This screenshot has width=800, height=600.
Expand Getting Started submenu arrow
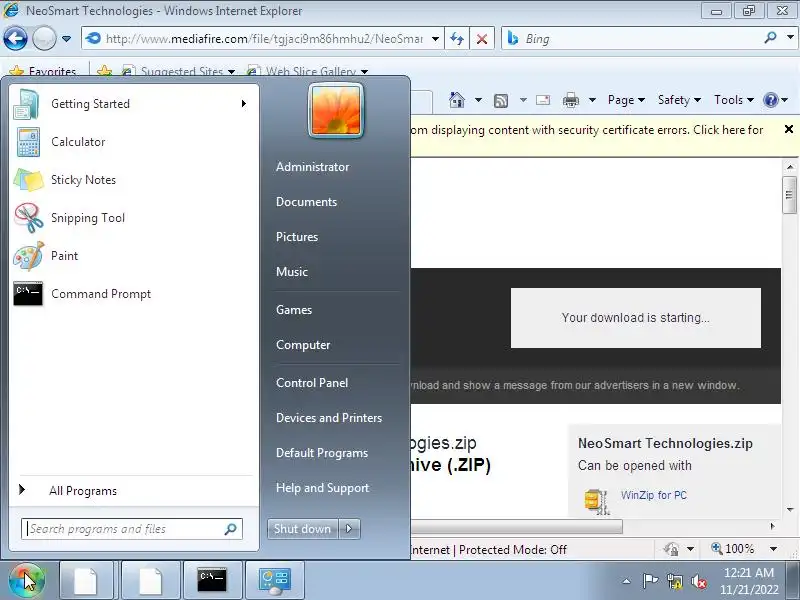click(x=244, y=104)
